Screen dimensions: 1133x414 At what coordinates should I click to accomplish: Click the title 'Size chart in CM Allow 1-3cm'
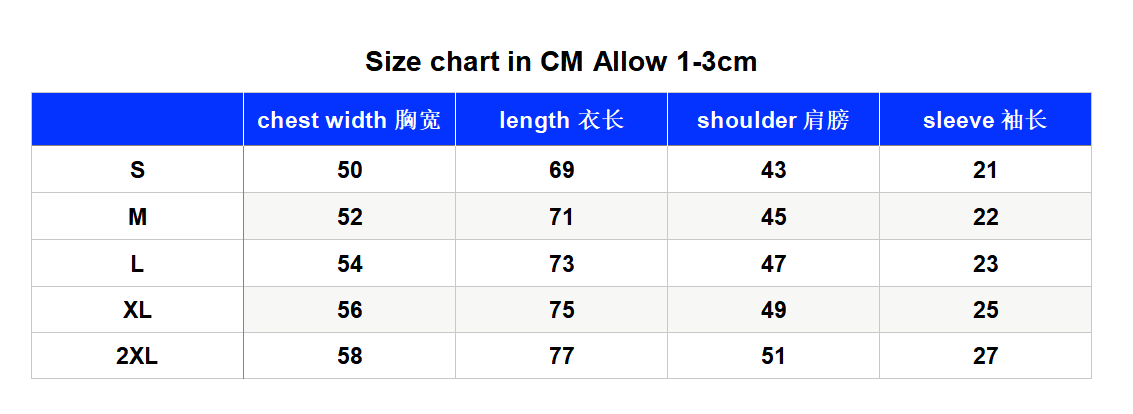click(561, 62)
